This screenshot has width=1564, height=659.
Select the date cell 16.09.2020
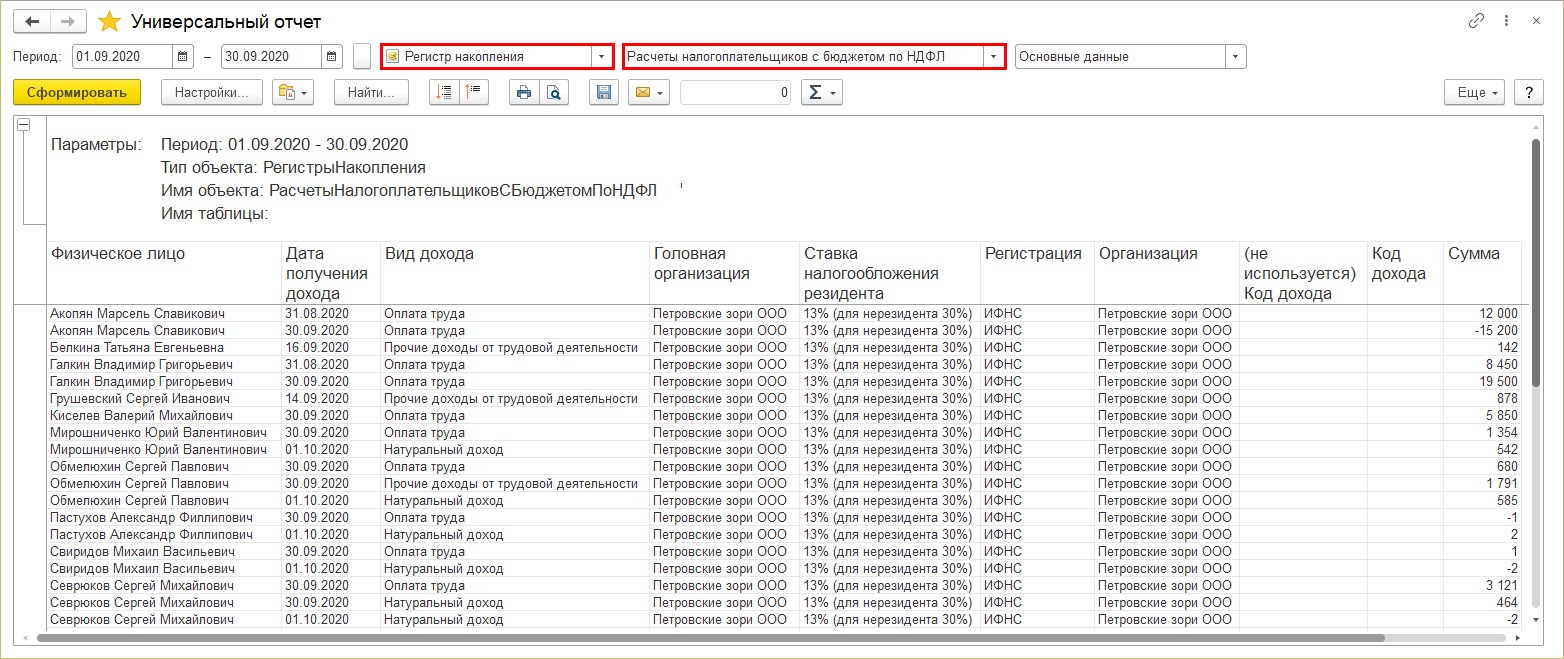(x=331, y=348)
